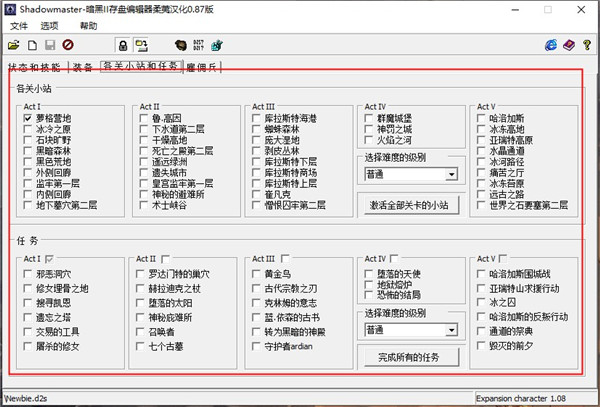The height and width of the screenshot is (407, 600).
Task: Click the 完成所有的任务 button
Action: coord(411,357)
